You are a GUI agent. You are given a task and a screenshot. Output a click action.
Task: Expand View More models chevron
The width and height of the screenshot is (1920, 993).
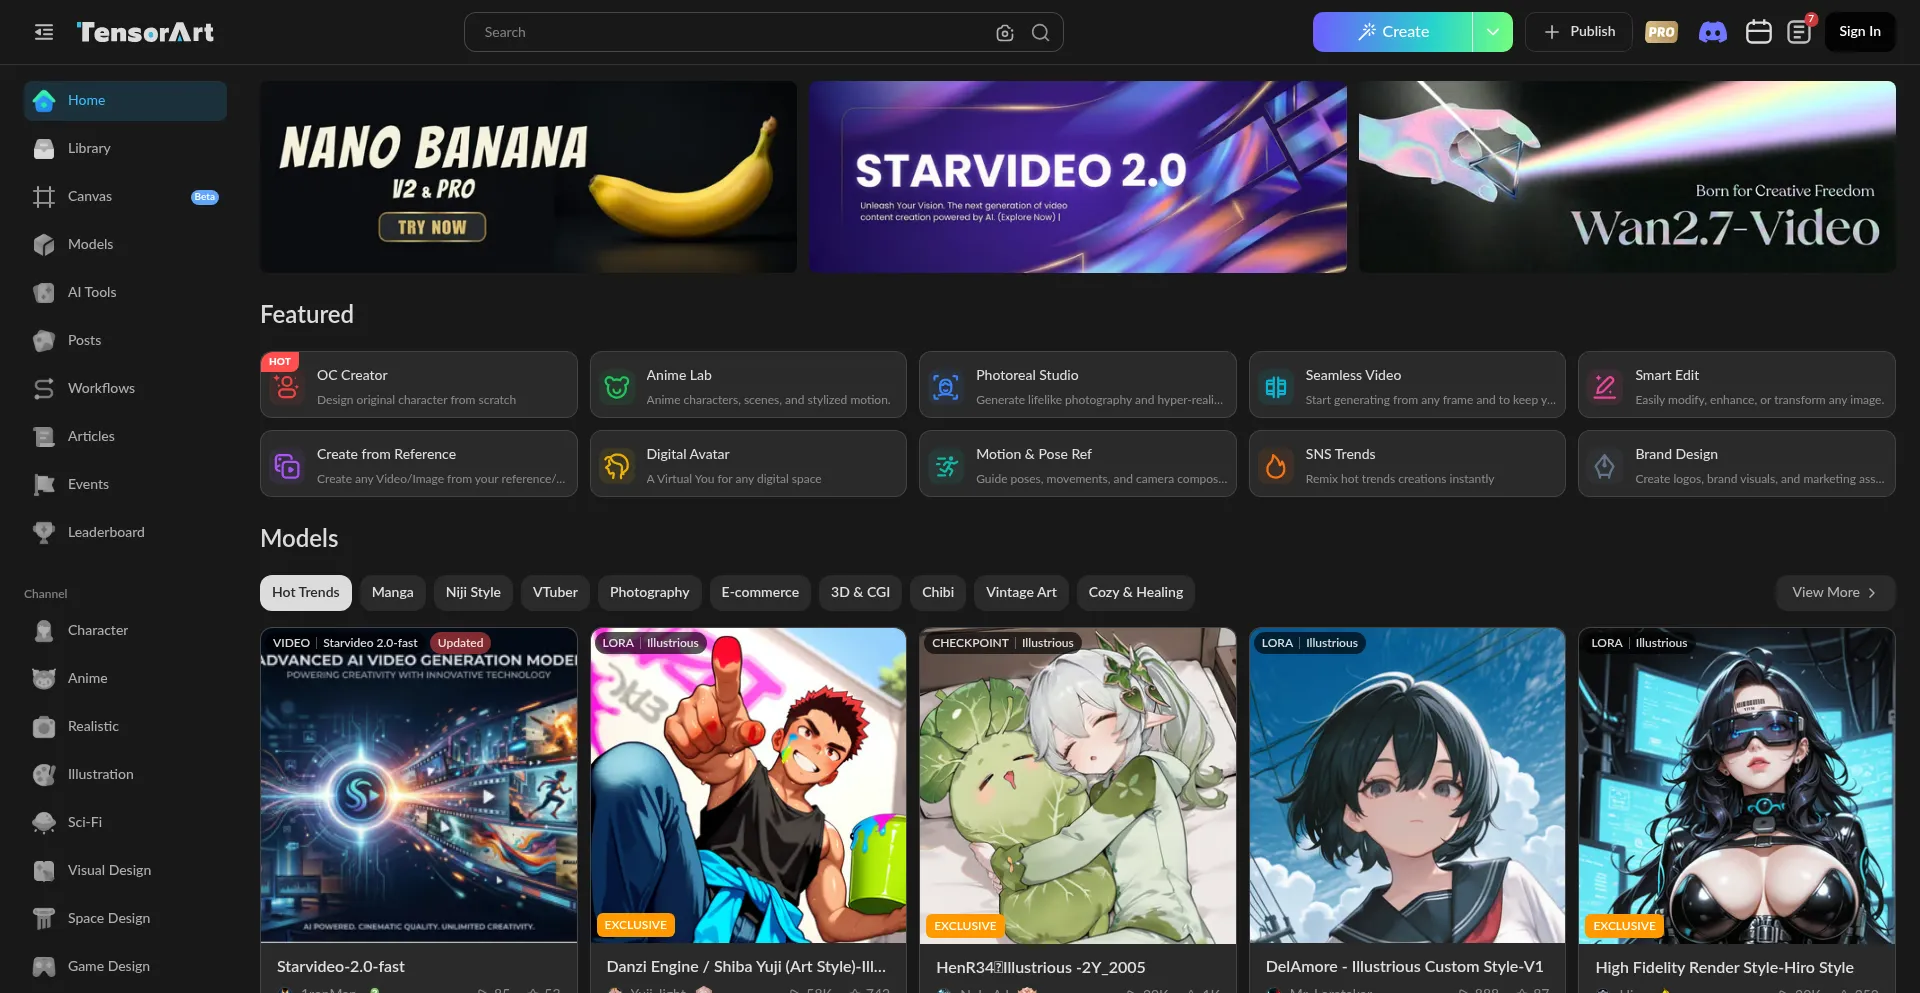click(x=1872, y=593)
